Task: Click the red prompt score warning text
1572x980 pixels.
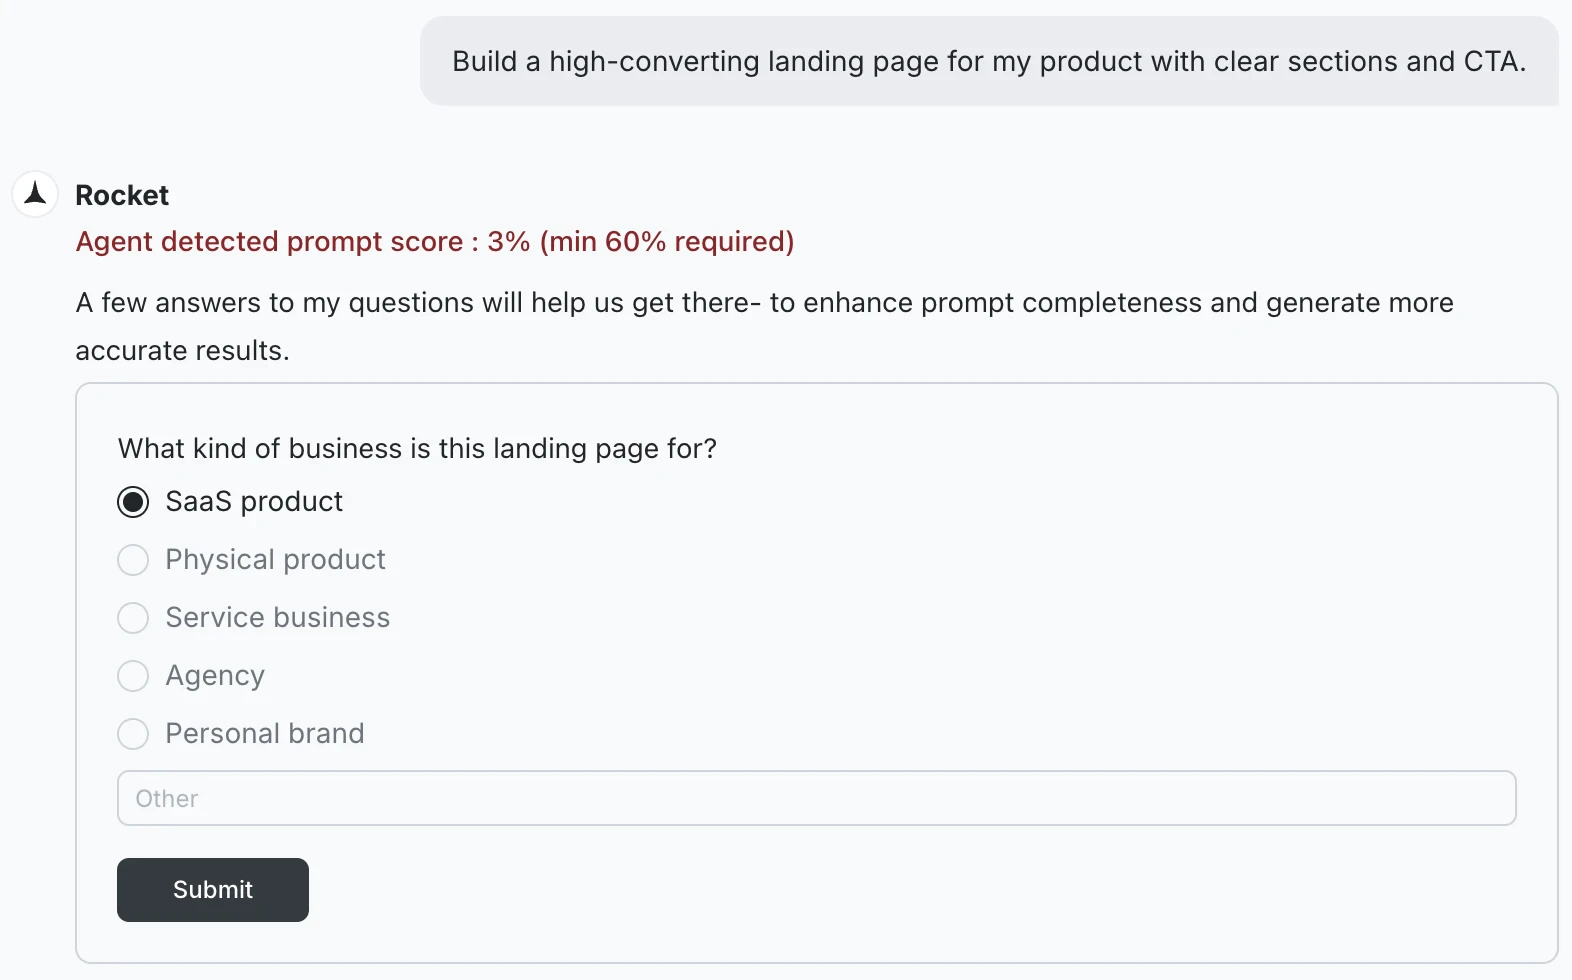Action: tap(434, 241)
